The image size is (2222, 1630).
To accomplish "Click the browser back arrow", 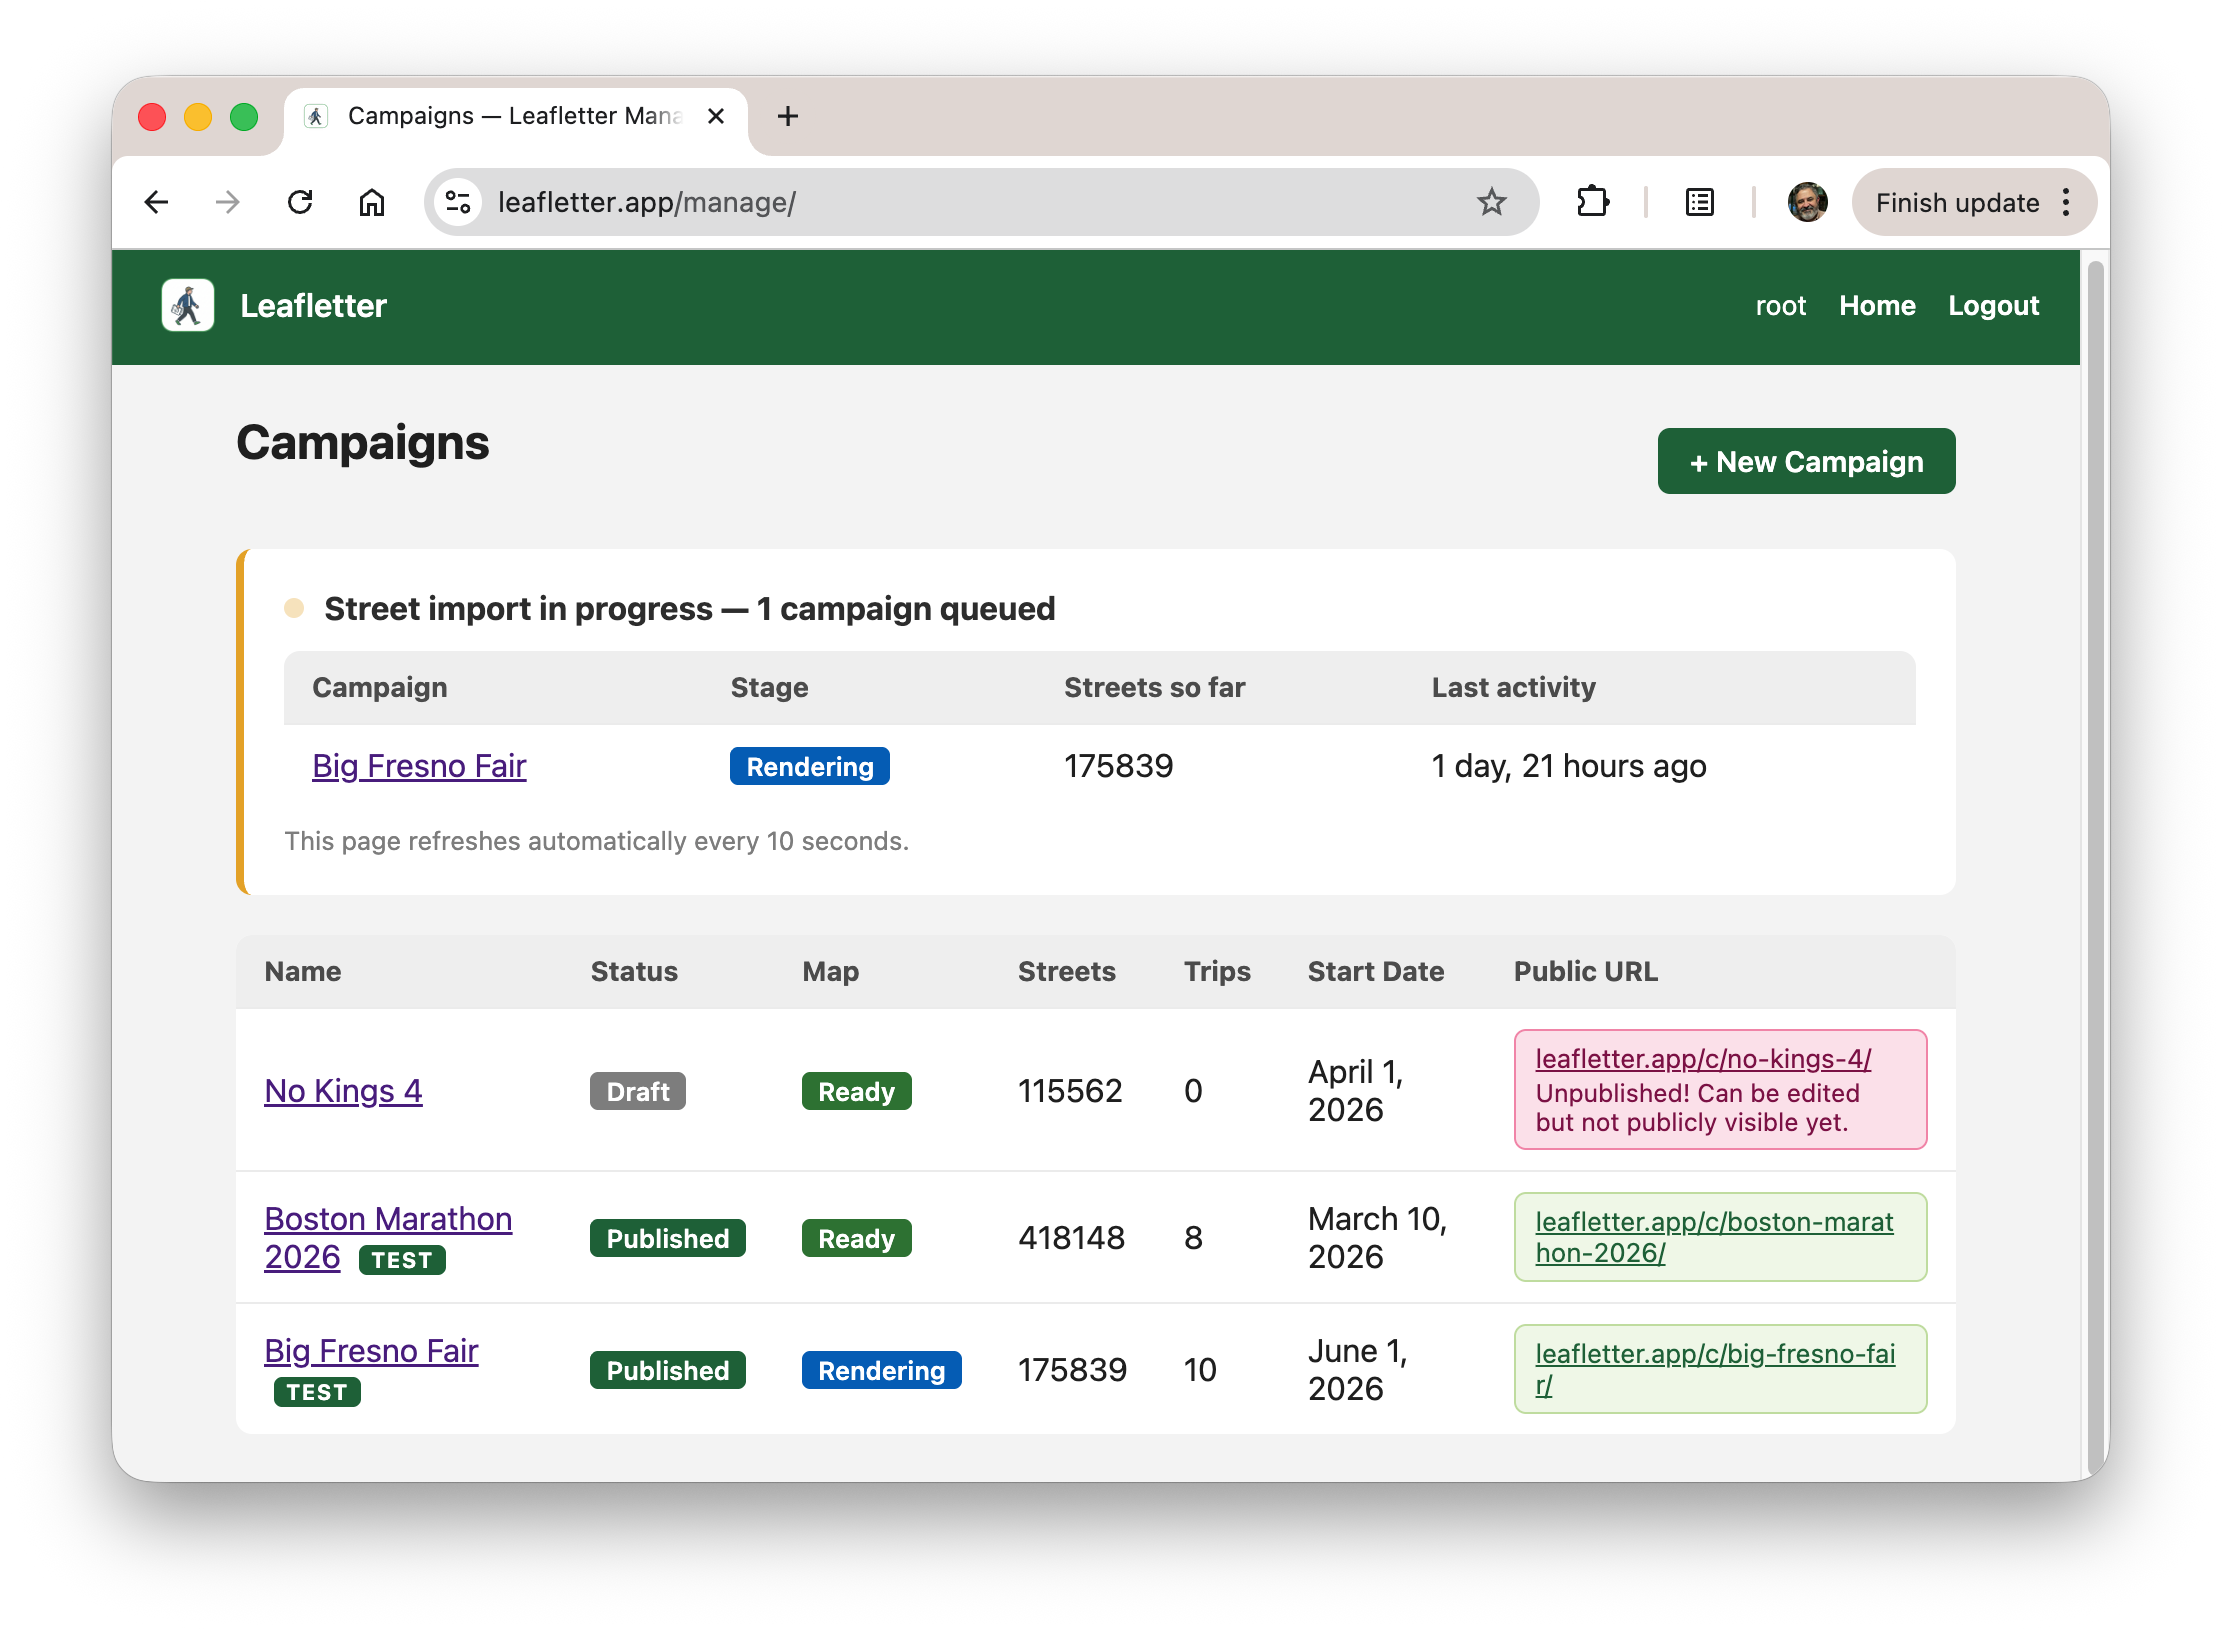I will pos(156,203).
